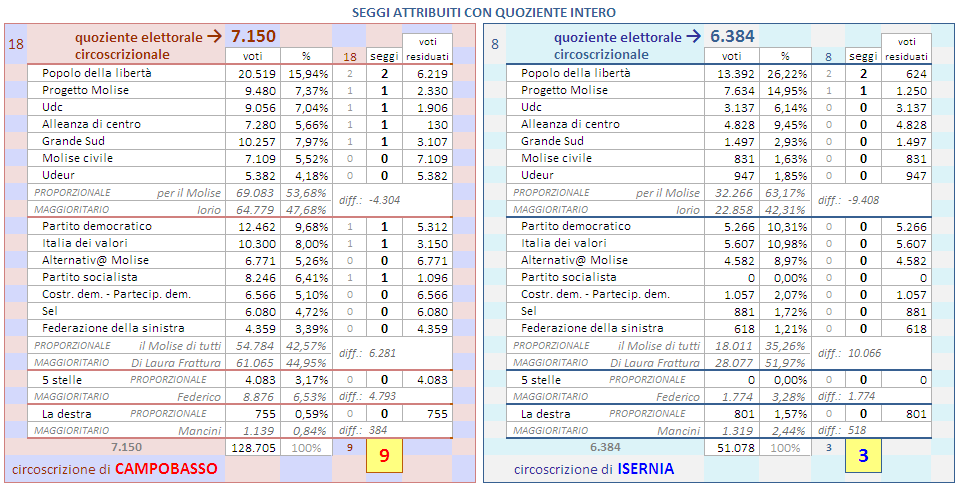
Task: Click the 'voti residuati' column header in Campobasso table
Action: coord(427,48)
